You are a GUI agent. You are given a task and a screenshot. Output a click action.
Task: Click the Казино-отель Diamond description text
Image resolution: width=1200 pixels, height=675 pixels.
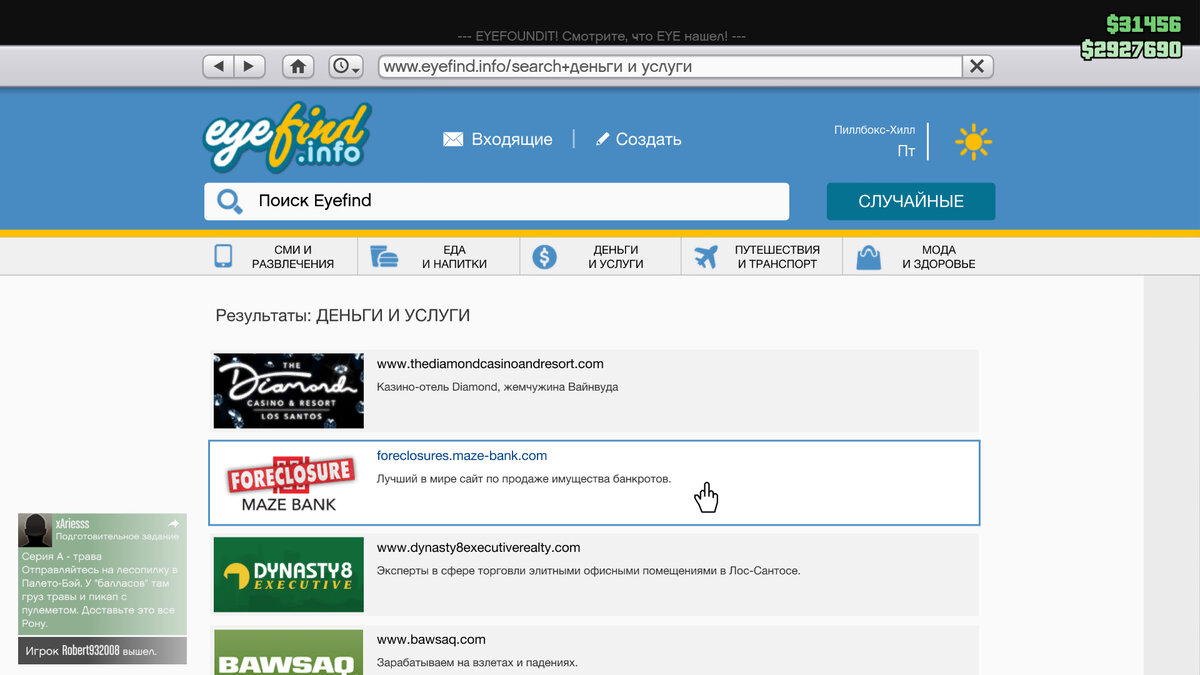pos(497,387)
